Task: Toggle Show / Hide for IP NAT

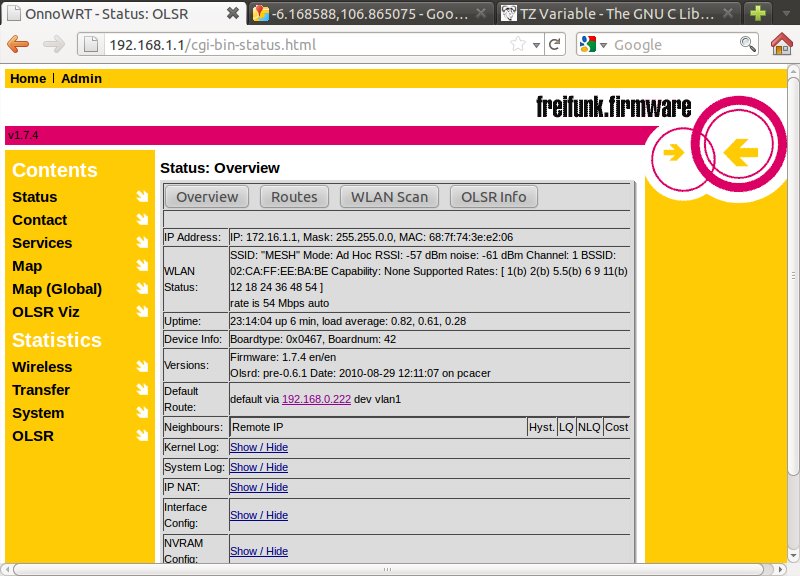Action: [258, 487]
